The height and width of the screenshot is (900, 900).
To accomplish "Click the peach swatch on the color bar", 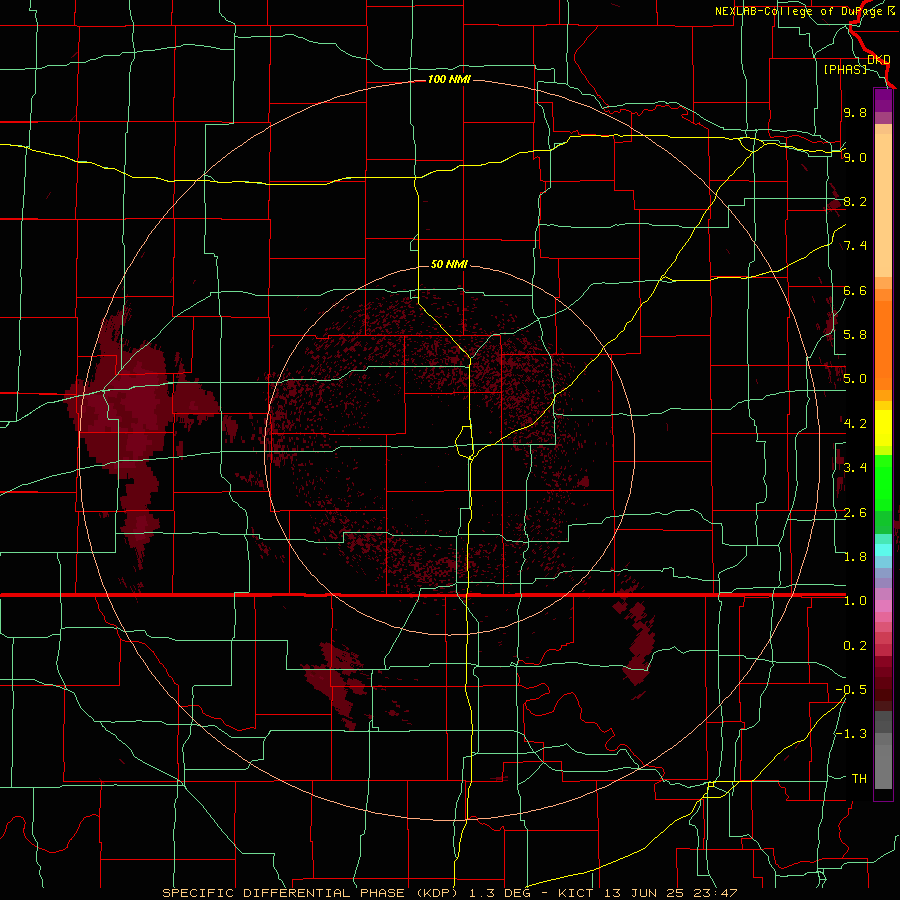I will (x=883, y=207).
